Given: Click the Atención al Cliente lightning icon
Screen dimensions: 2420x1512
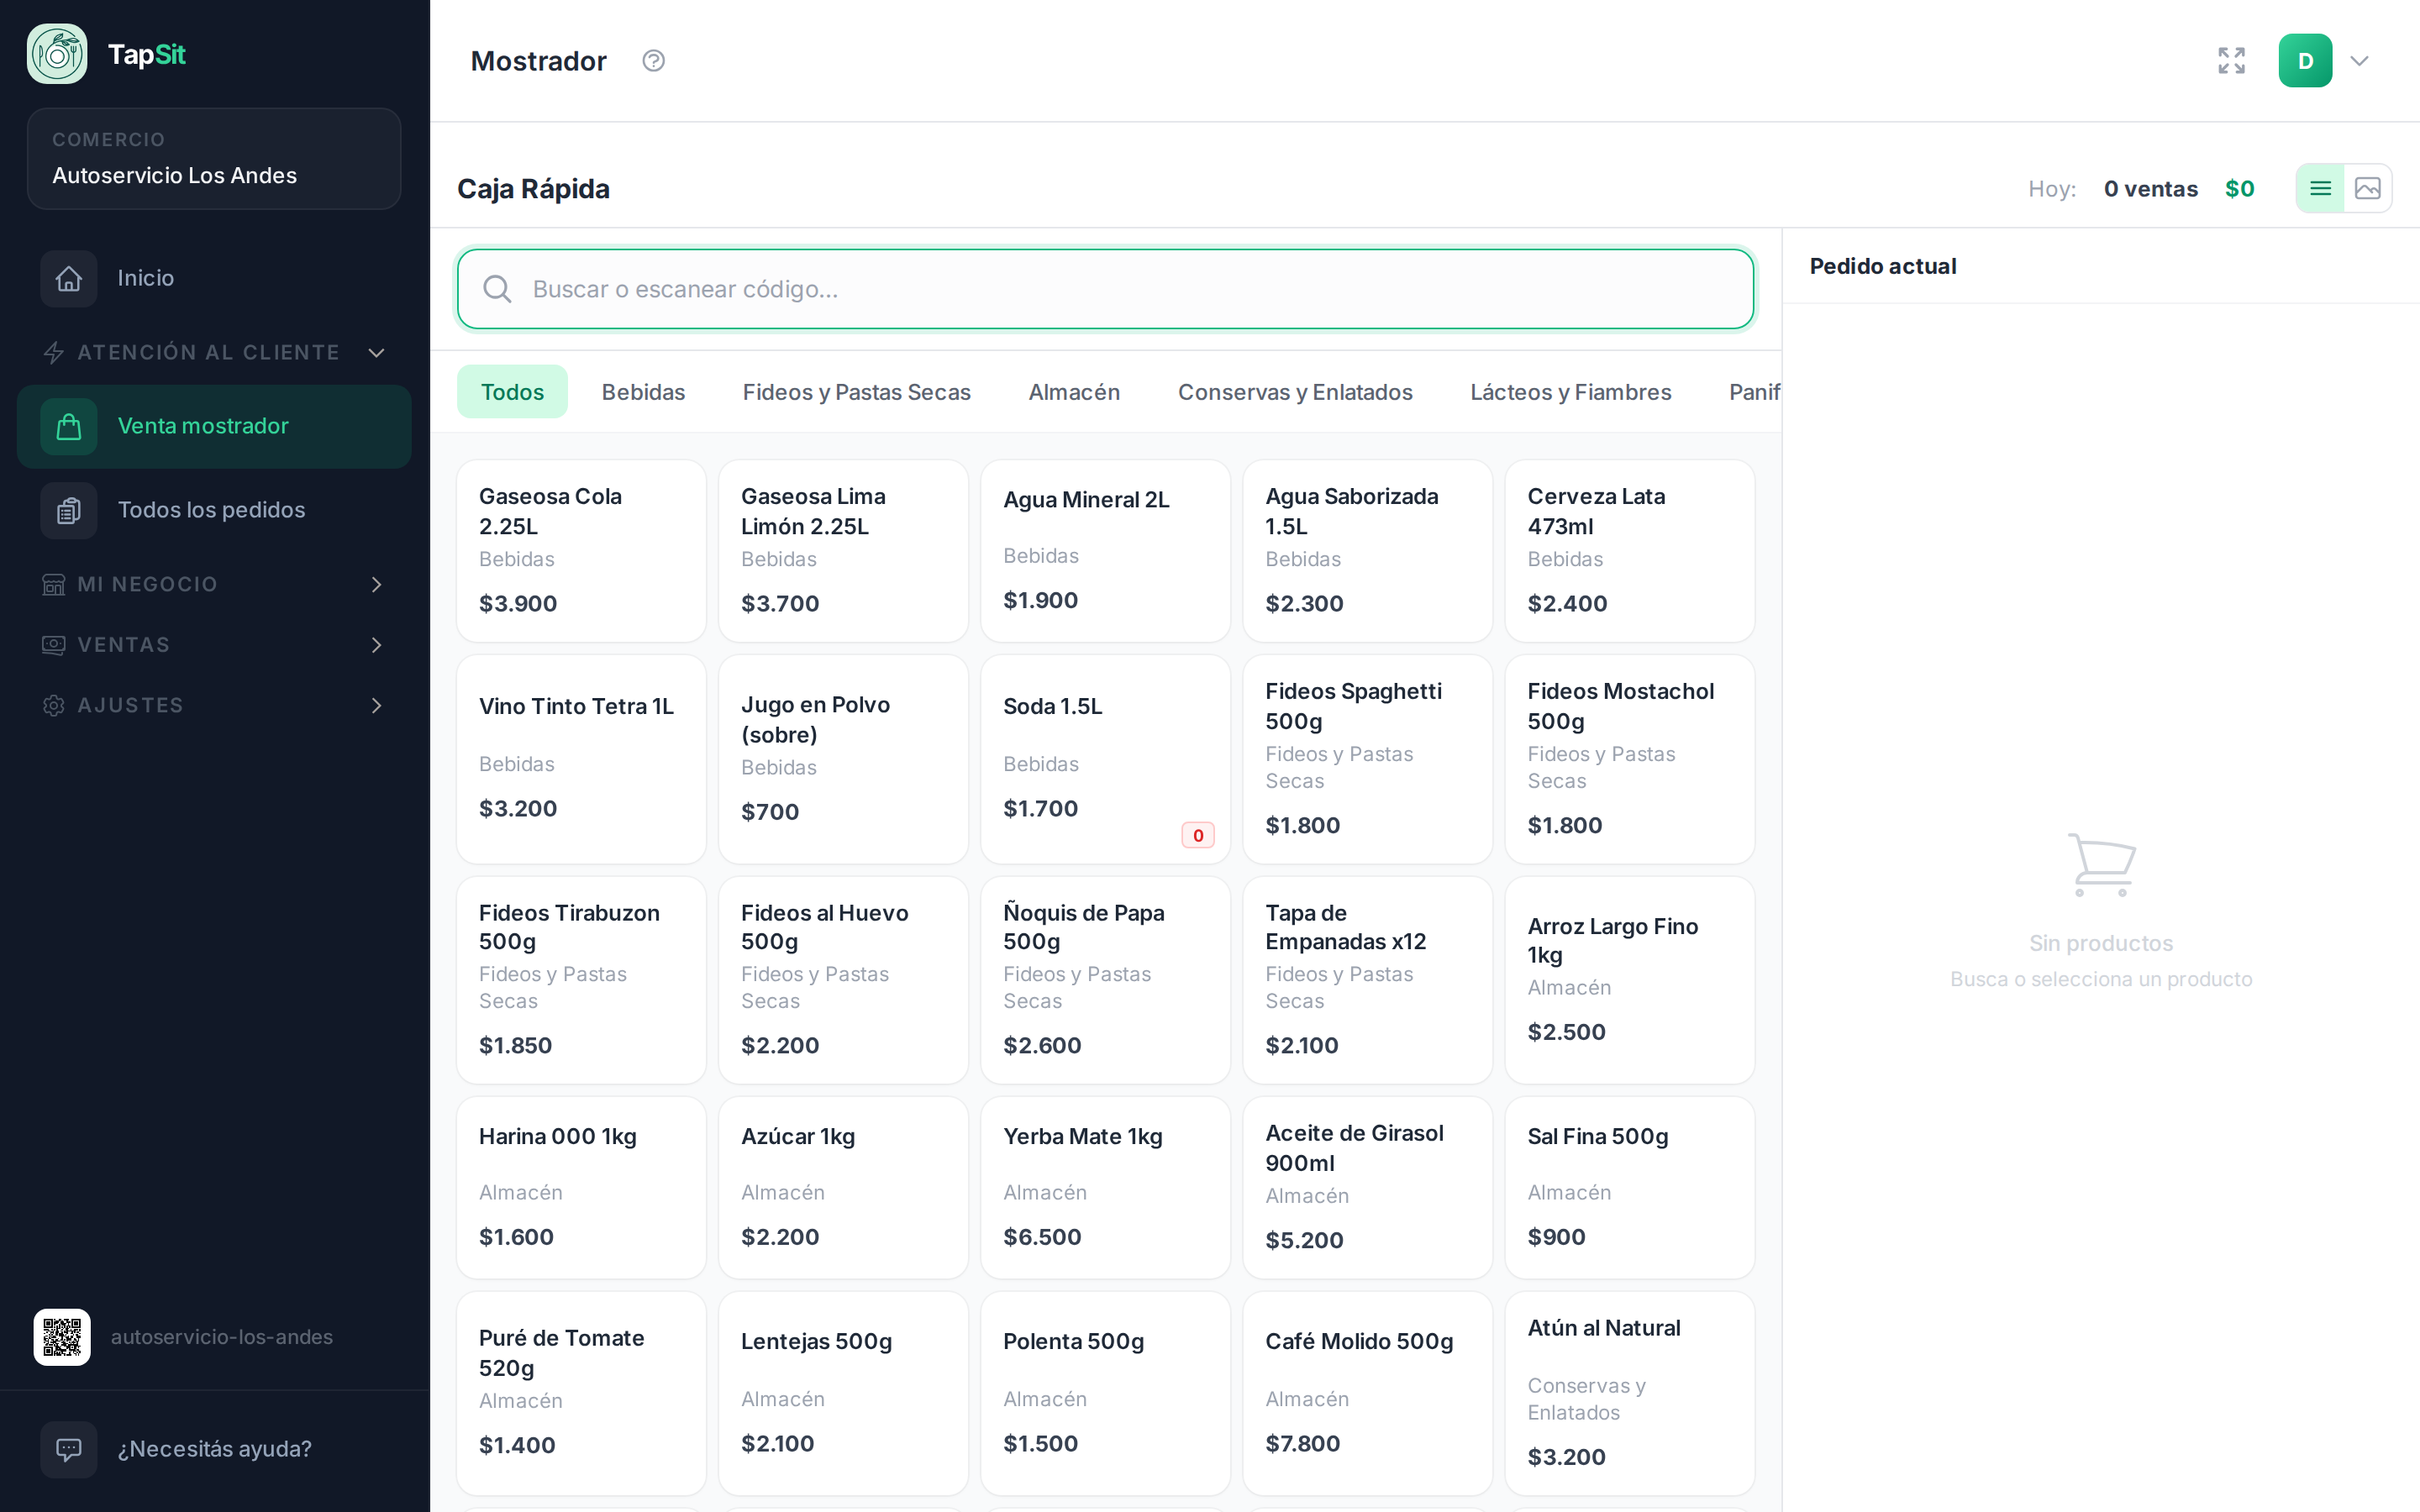Looking at the screenshot, I should click(54, 352).
